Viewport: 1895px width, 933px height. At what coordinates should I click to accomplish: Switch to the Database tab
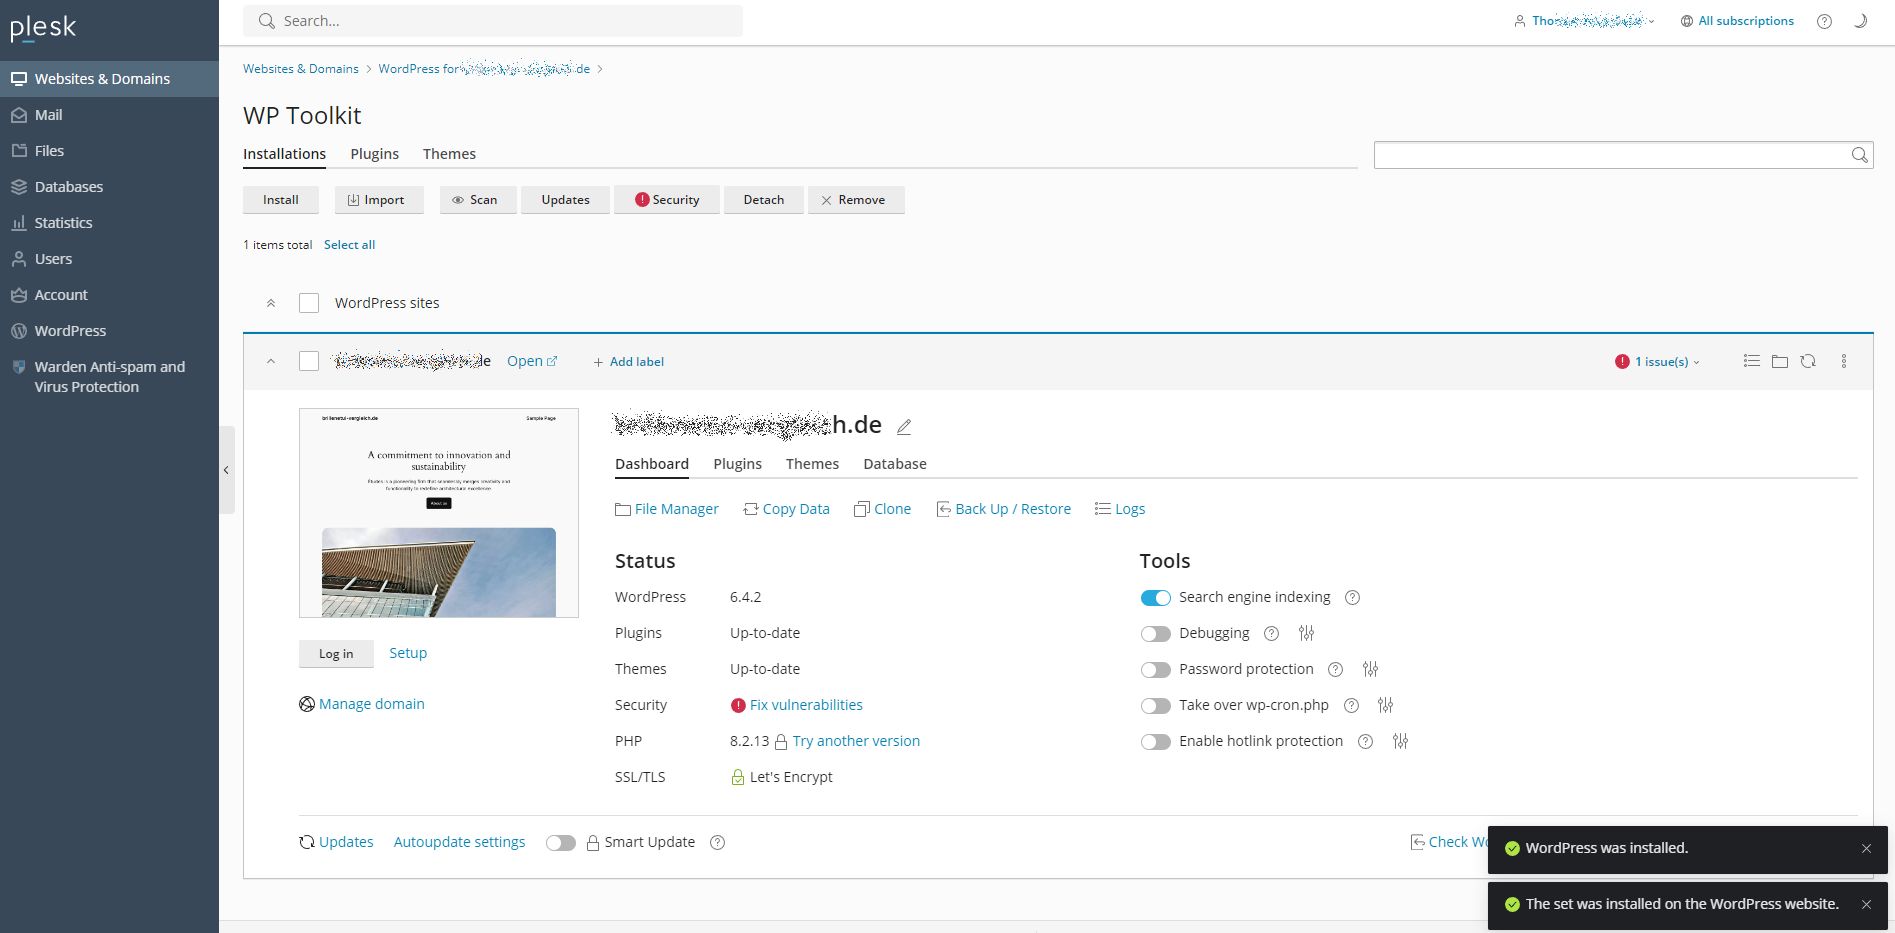[894, 464]
